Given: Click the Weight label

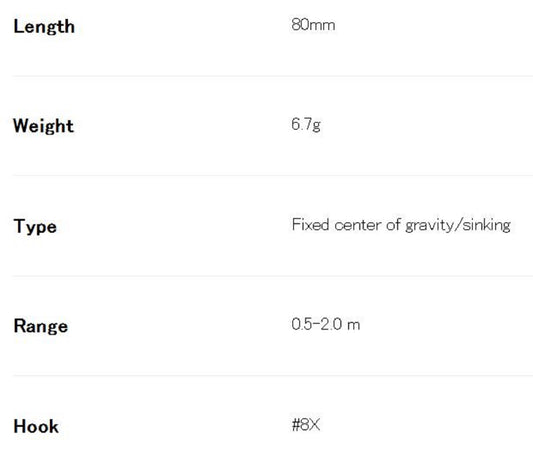Looking at the screenshot, I should [x=43, y=126].
